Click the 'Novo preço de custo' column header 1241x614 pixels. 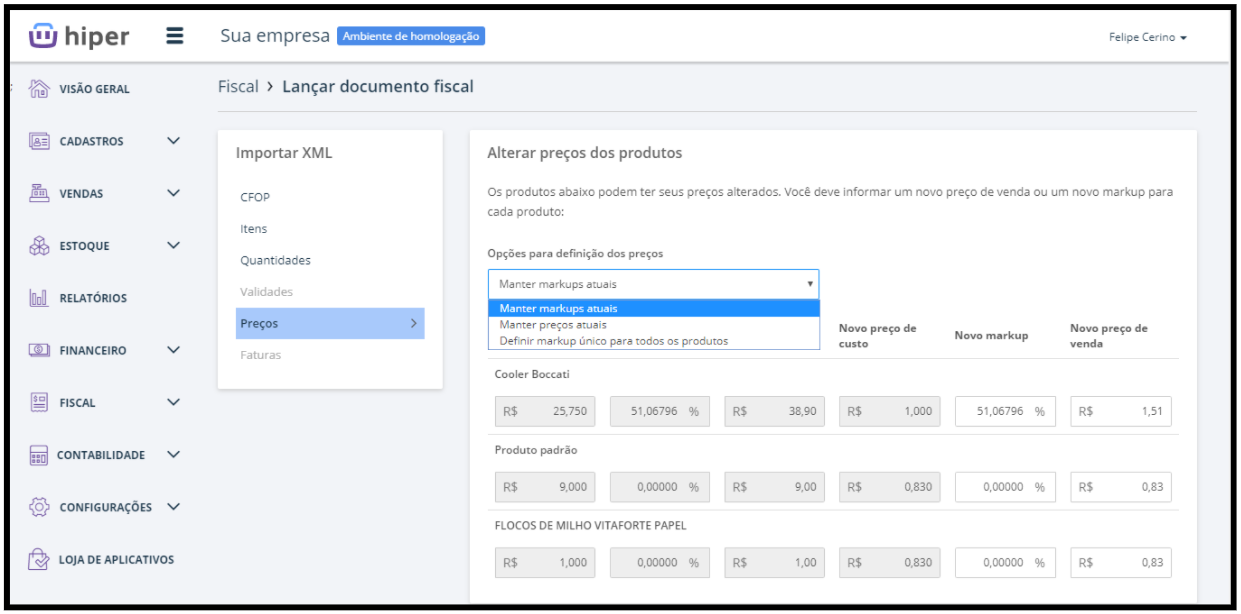pos(878,336)
